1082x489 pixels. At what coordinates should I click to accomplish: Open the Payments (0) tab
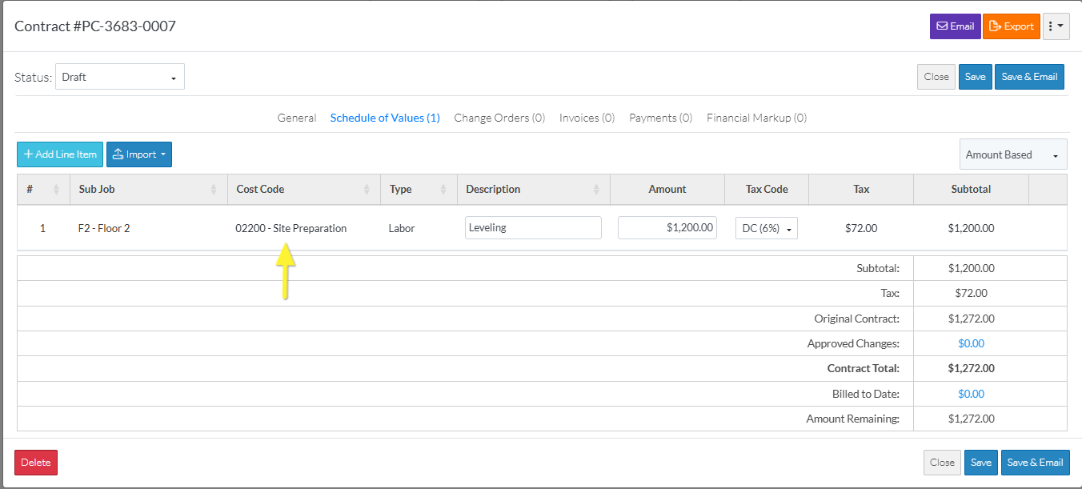tap(661, 118)
